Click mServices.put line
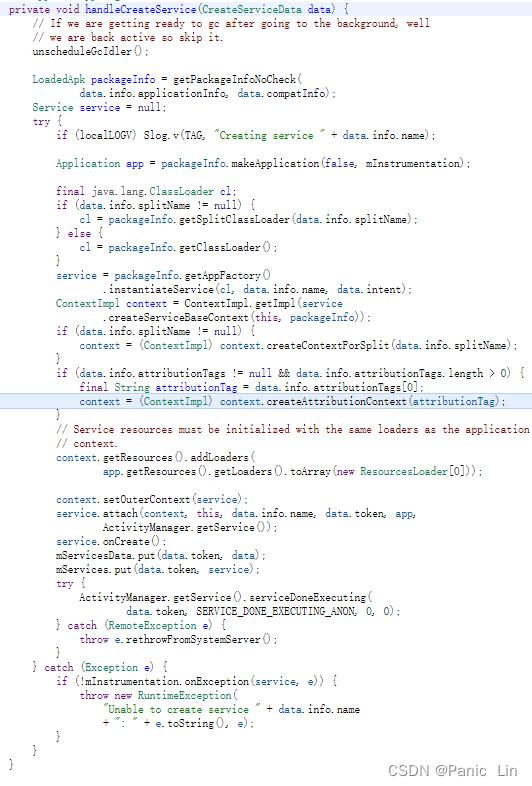The image size is (532, 786). click(x=157, y=570)
